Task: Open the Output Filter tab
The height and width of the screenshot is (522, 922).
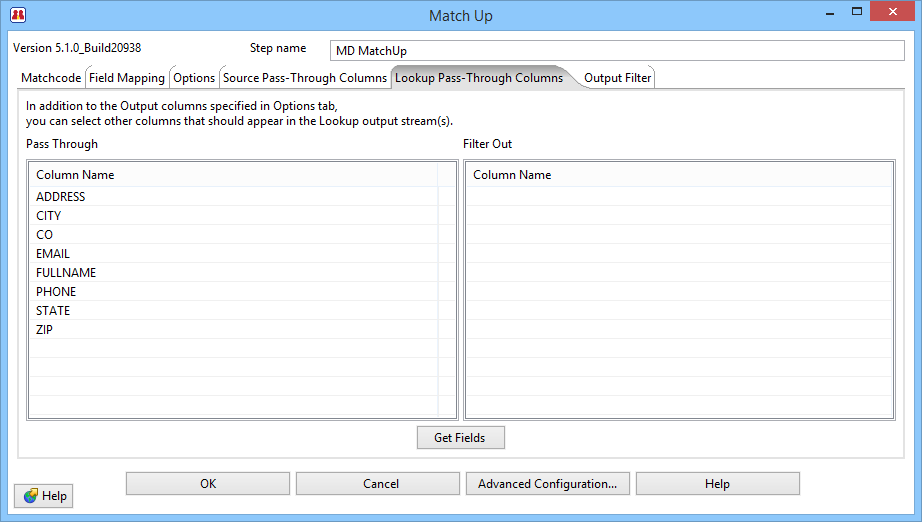Action: [x=617, y=78]
